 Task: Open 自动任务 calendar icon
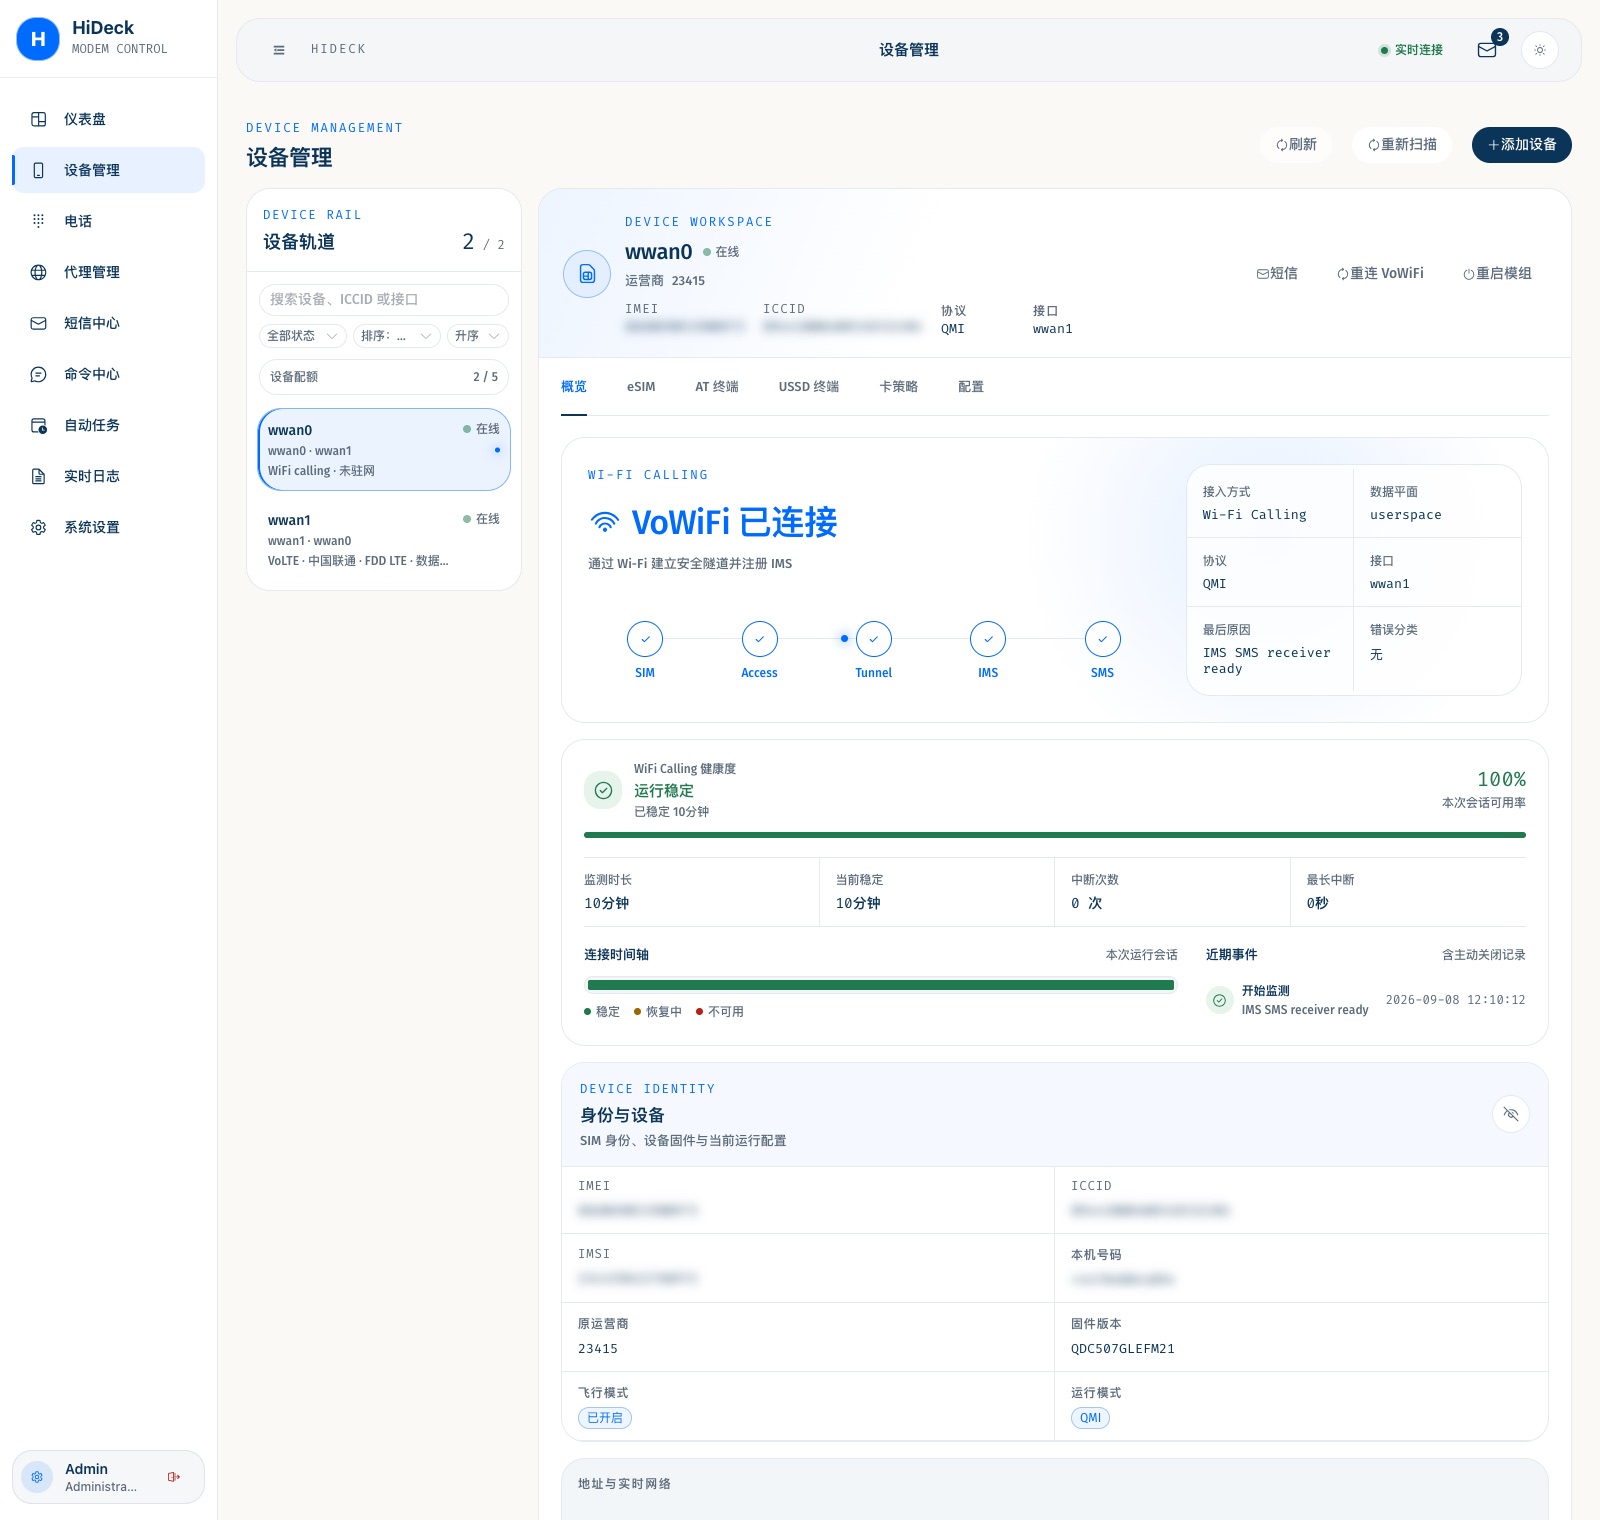39,425
